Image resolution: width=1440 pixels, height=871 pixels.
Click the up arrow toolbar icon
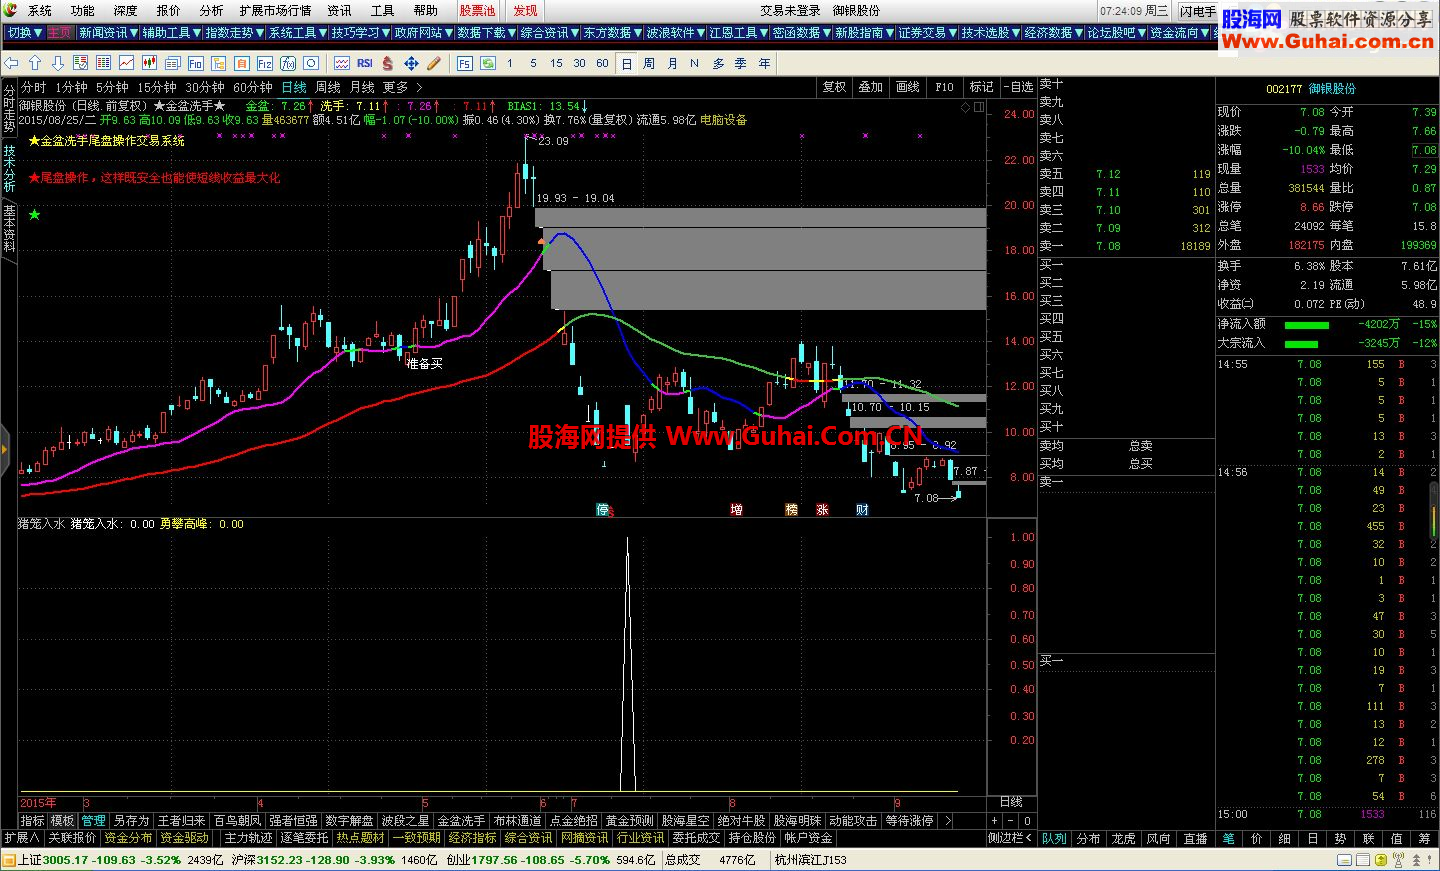34,63
